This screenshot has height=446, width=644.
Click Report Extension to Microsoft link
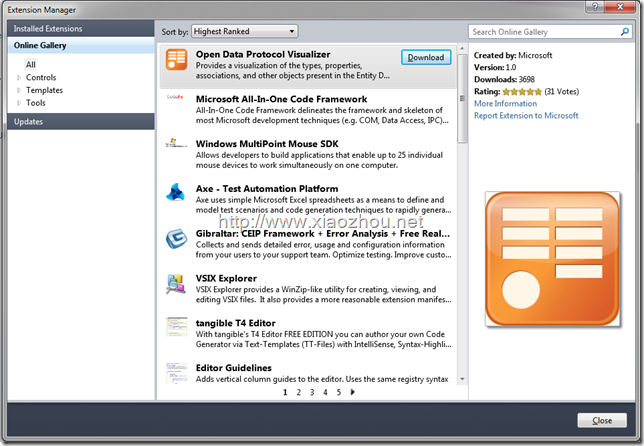click(526, 115)
